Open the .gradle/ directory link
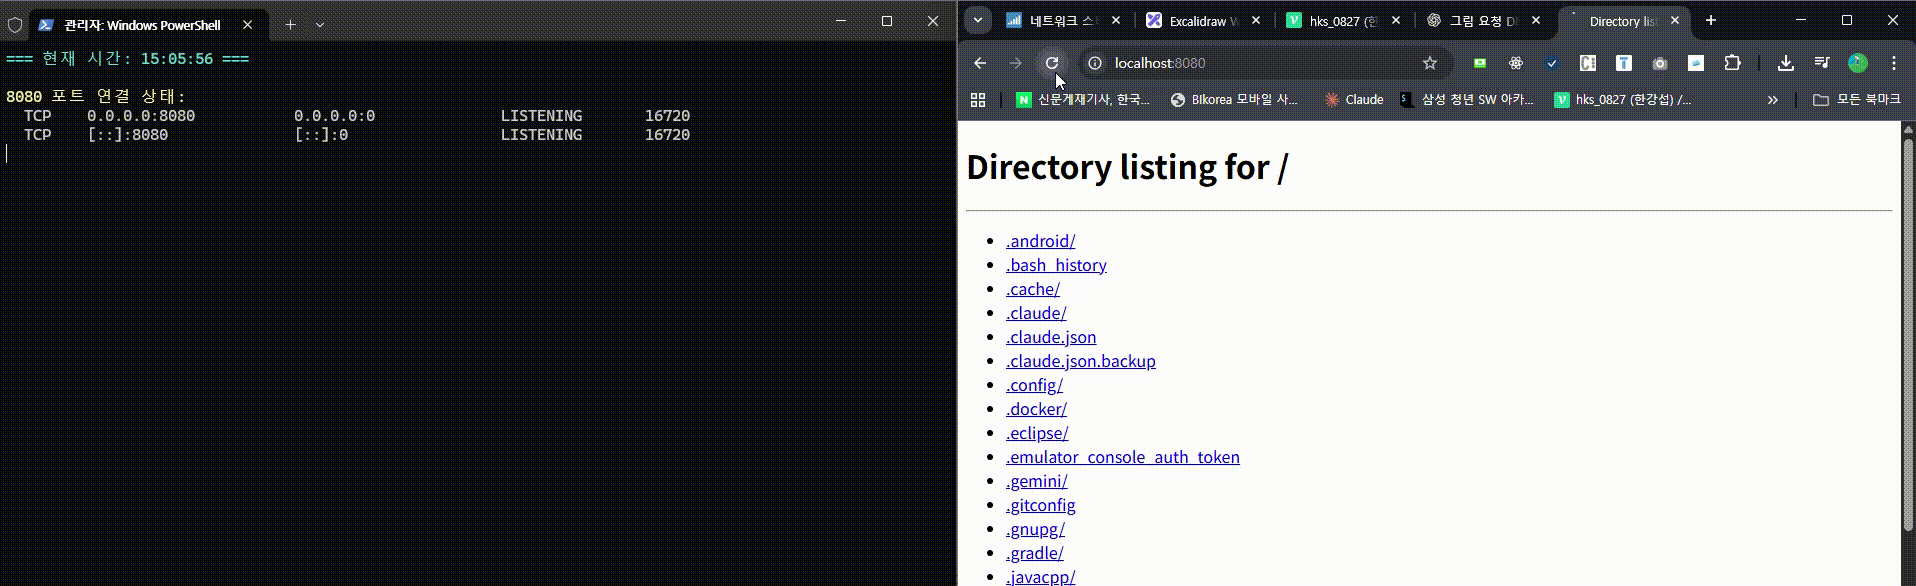1916x586 pixels. (1035, 553)
